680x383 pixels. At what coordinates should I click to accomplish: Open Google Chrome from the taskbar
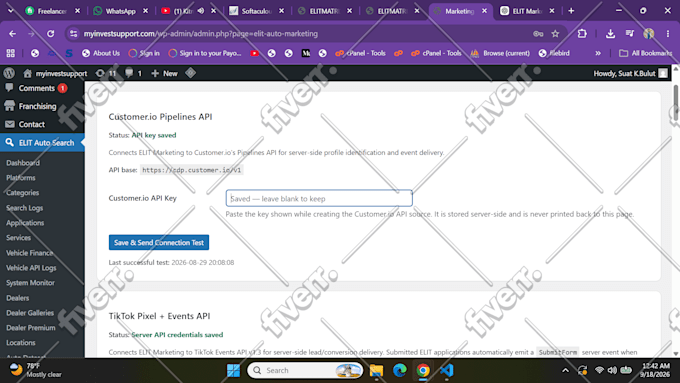(423, 370)
